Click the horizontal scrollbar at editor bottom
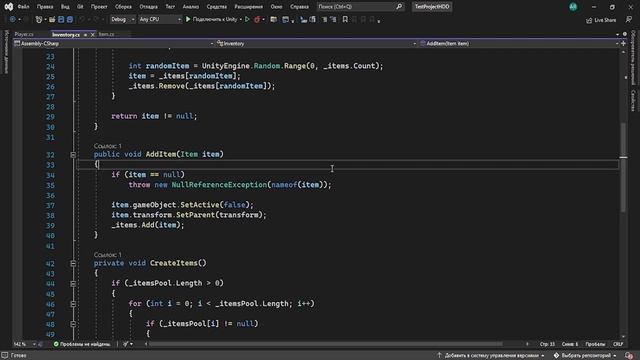The image size is (640, 360). coord(326,344)
